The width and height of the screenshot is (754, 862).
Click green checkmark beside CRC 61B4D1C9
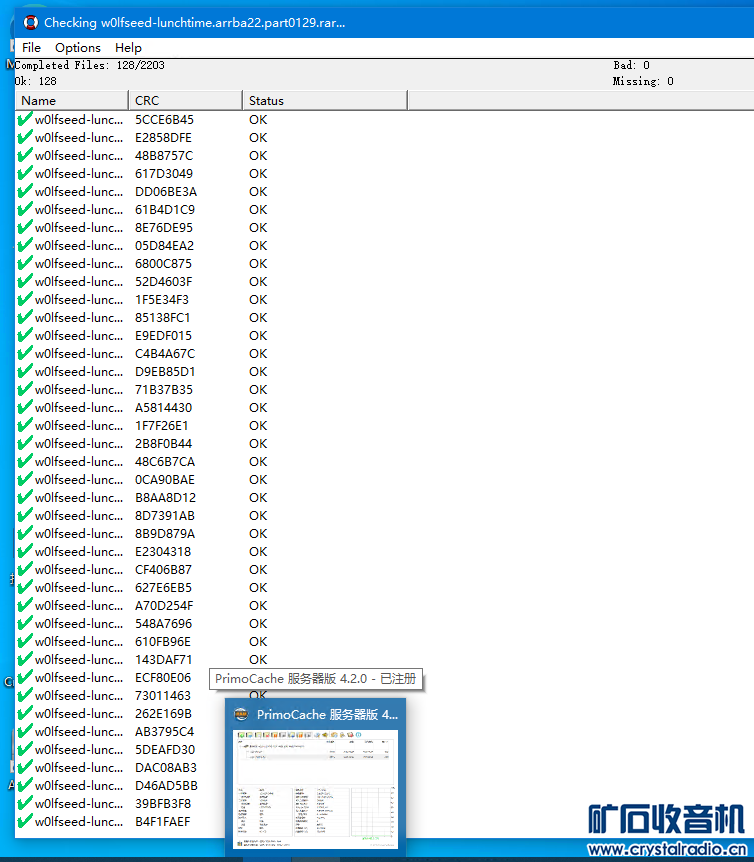25,209
